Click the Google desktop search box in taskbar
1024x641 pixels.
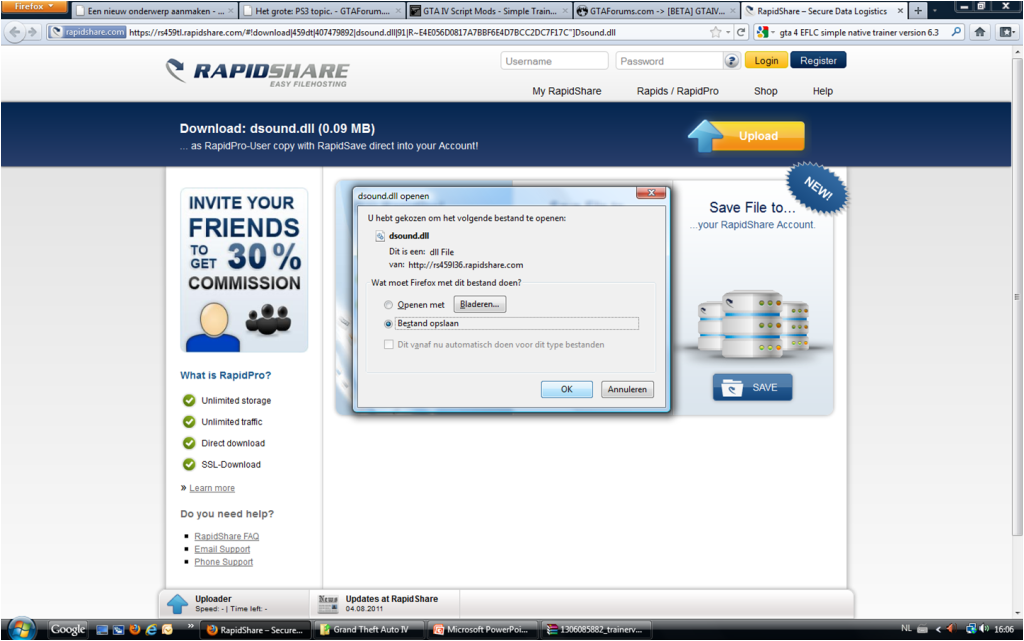(68, 630)
